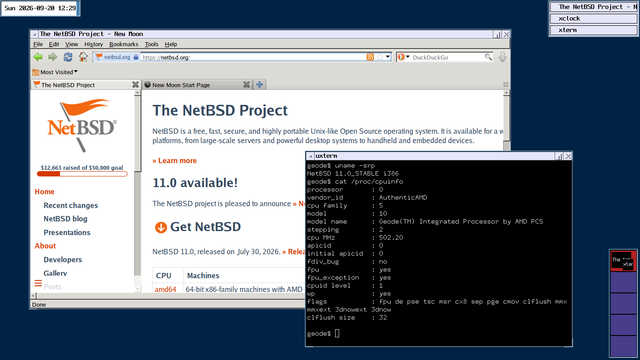Open the Edit menu
This screenshot has height=360, width=640.
pyautogui.click(x=54, y=44)
